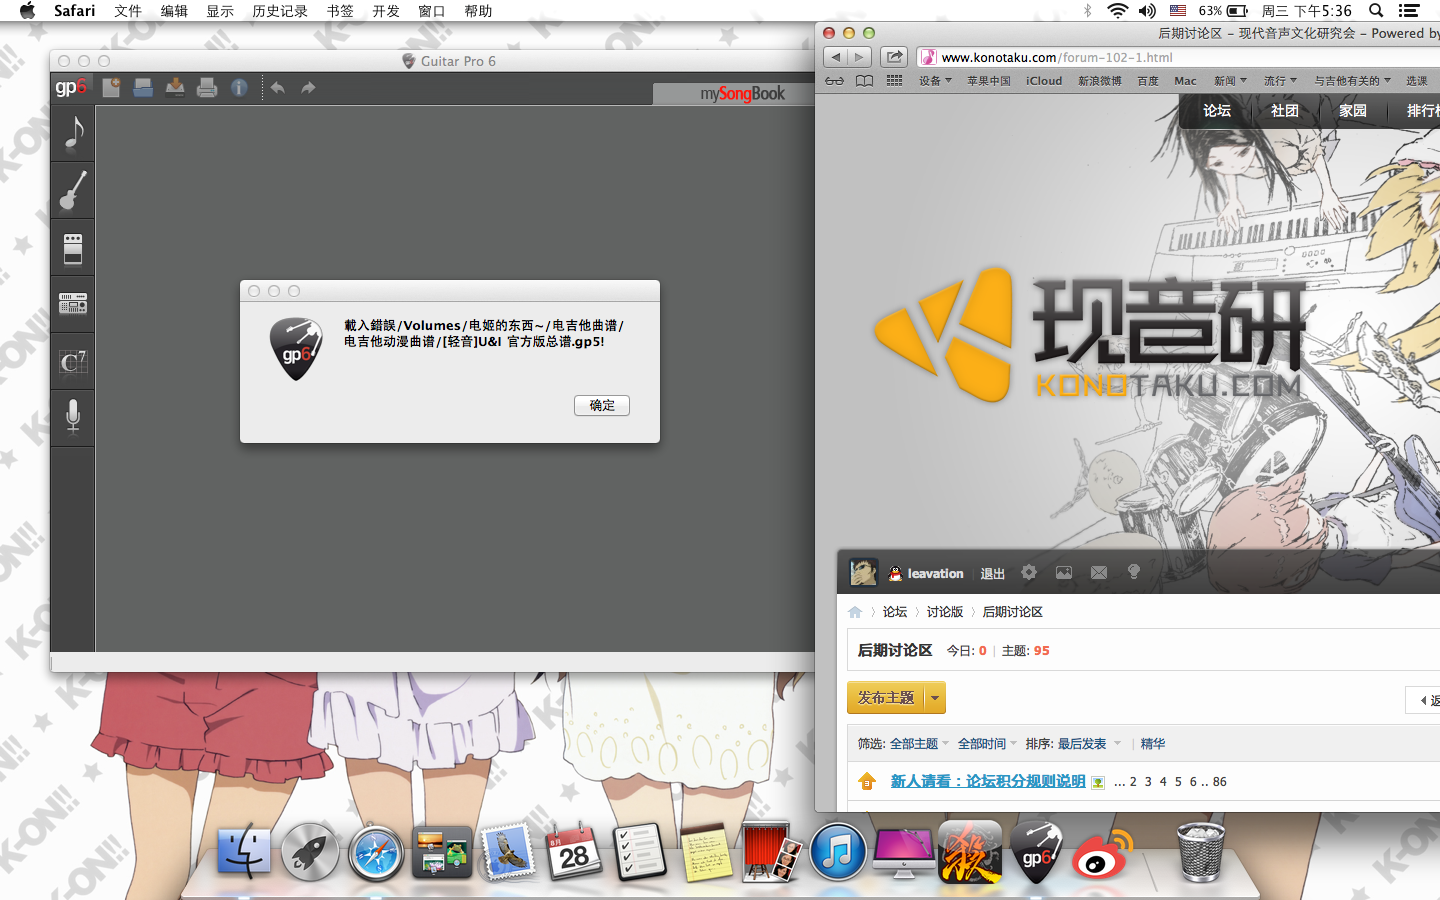Open the amp effects panel in sidebar
The image size is (1440, 900).
pyautogui.click(x=73, y=248)
